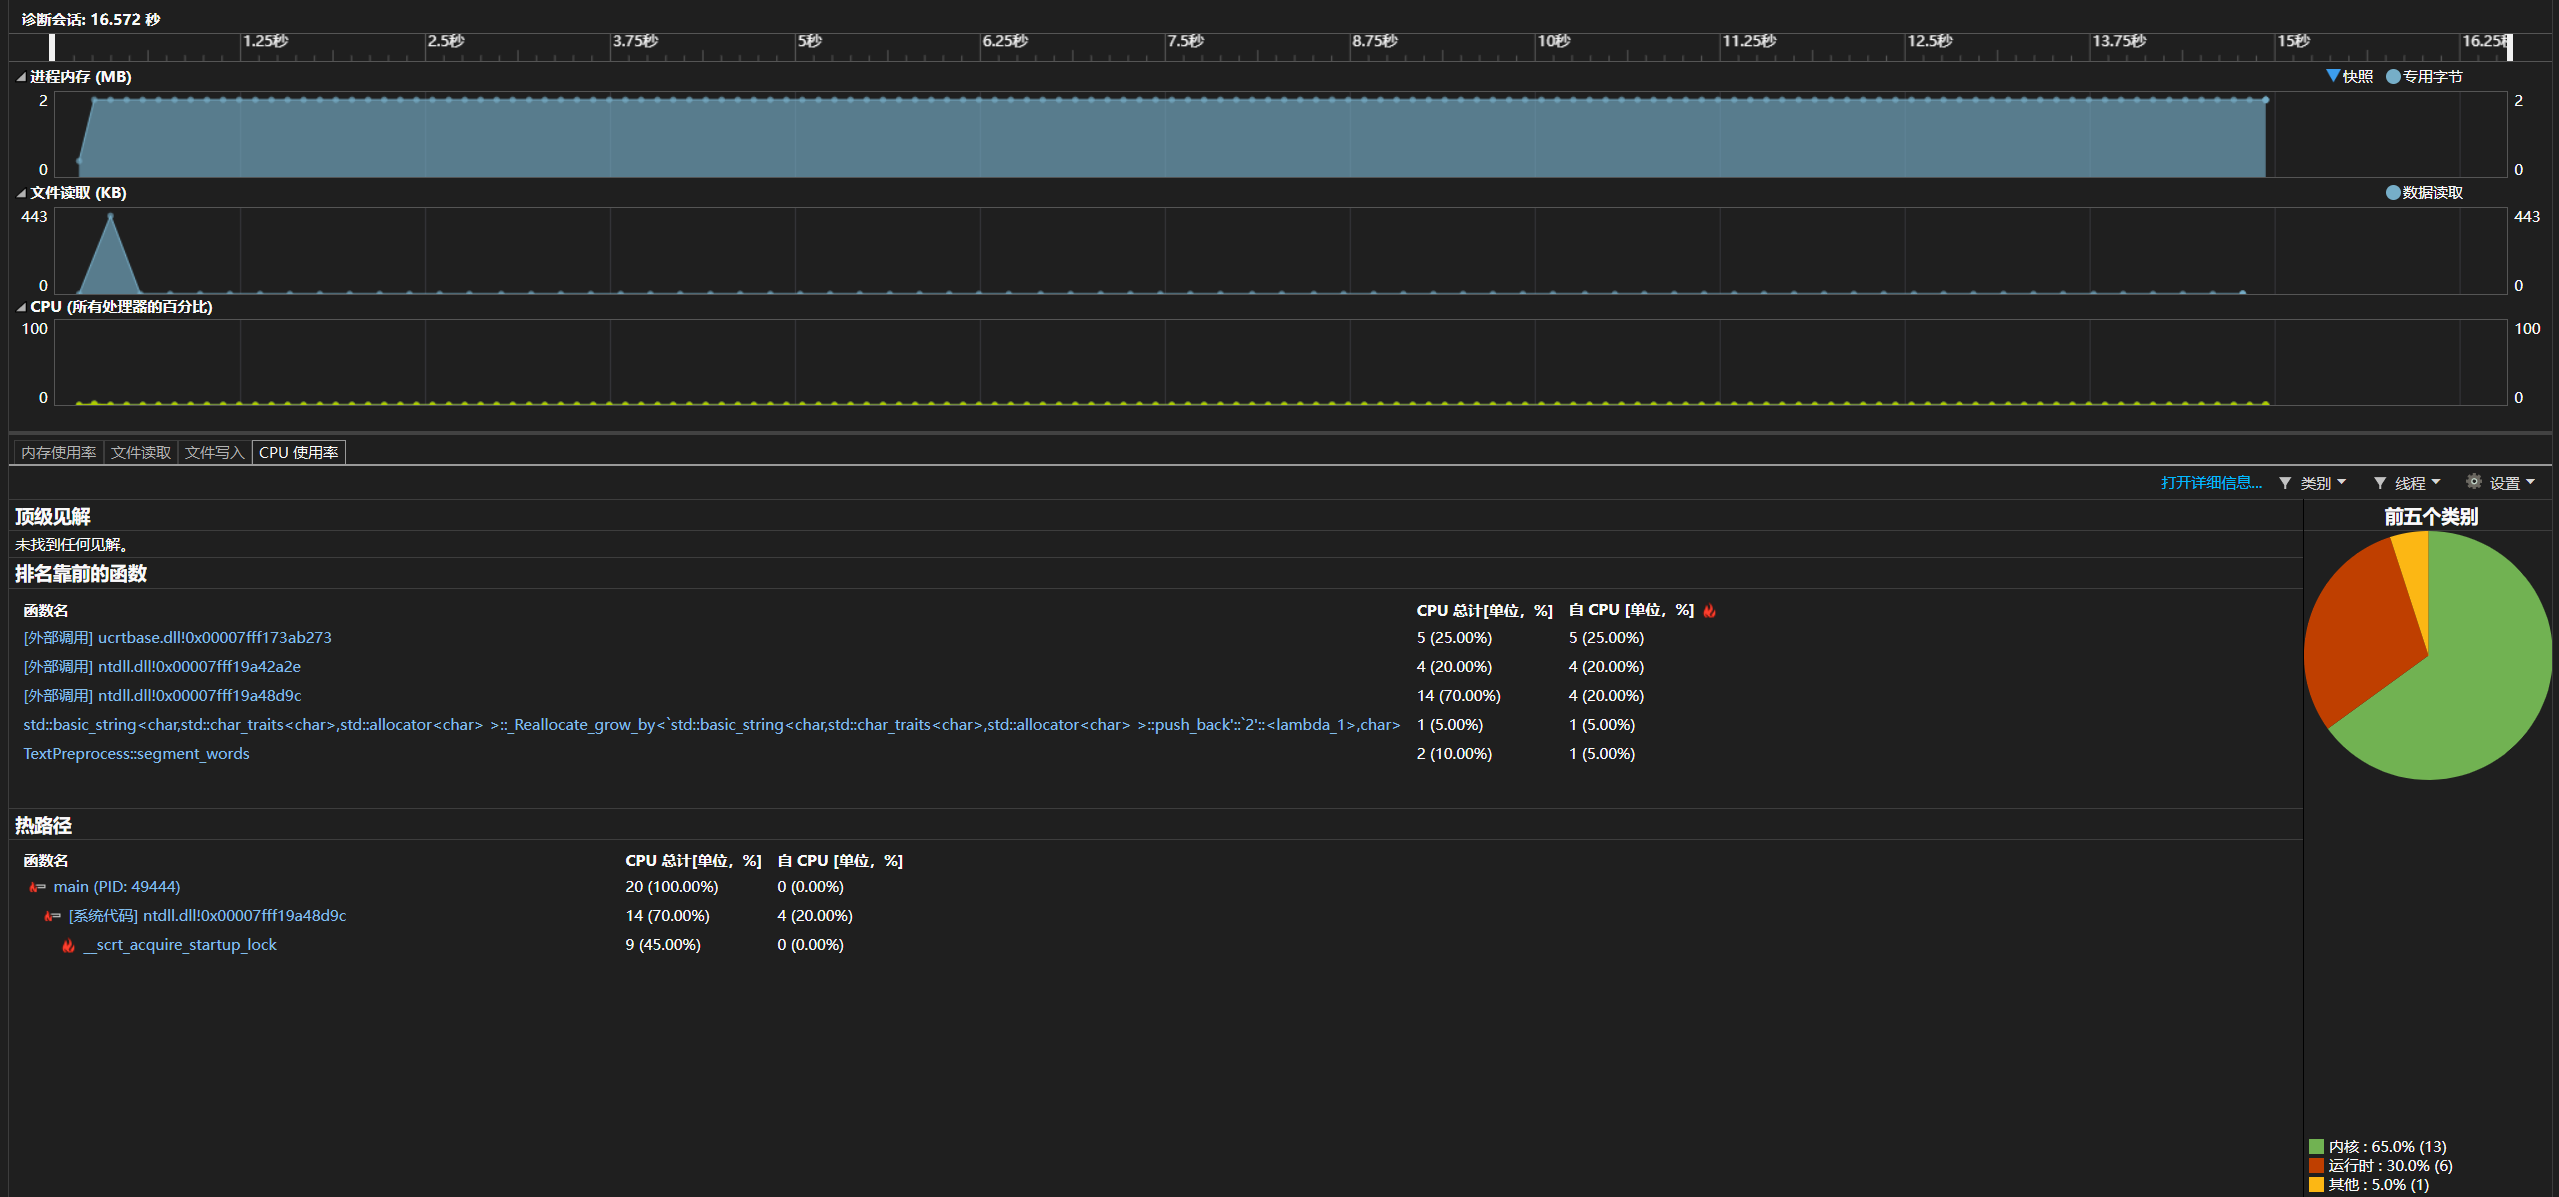Switch to the 内存使用率 tab
Screen dimensions: 2559x1197
pyautogui.click(x=59, y=452)
